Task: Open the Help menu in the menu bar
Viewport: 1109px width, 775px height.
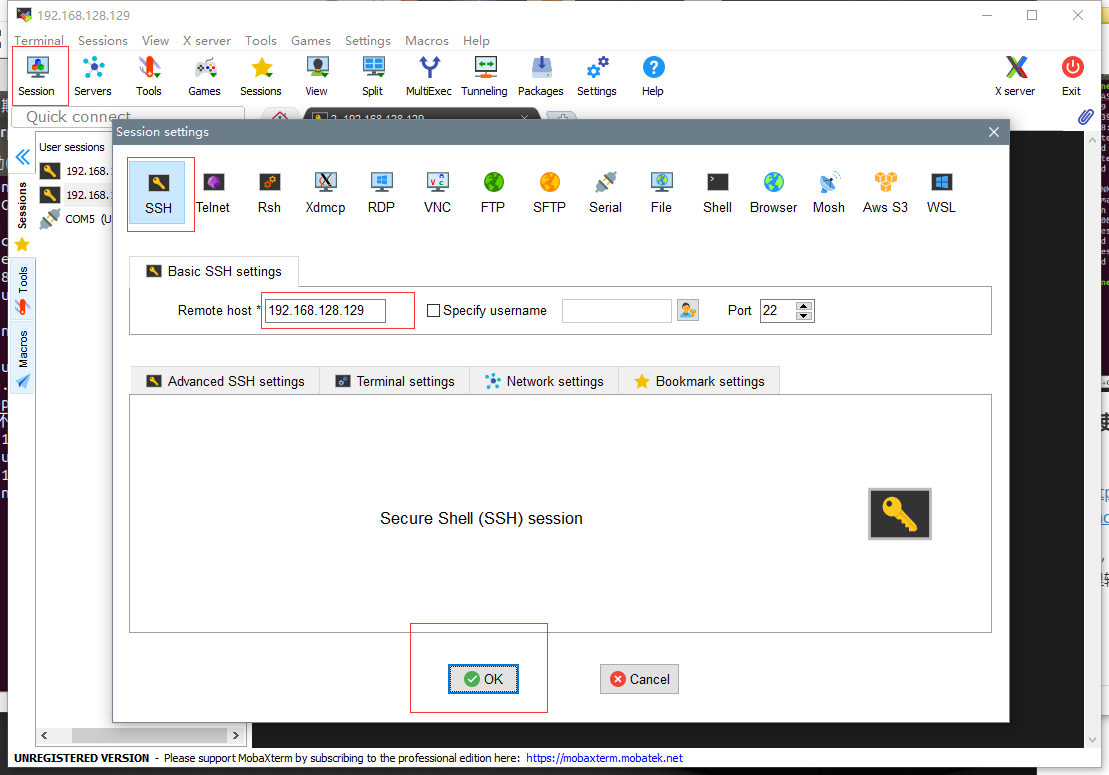Action: pos(476,40)
